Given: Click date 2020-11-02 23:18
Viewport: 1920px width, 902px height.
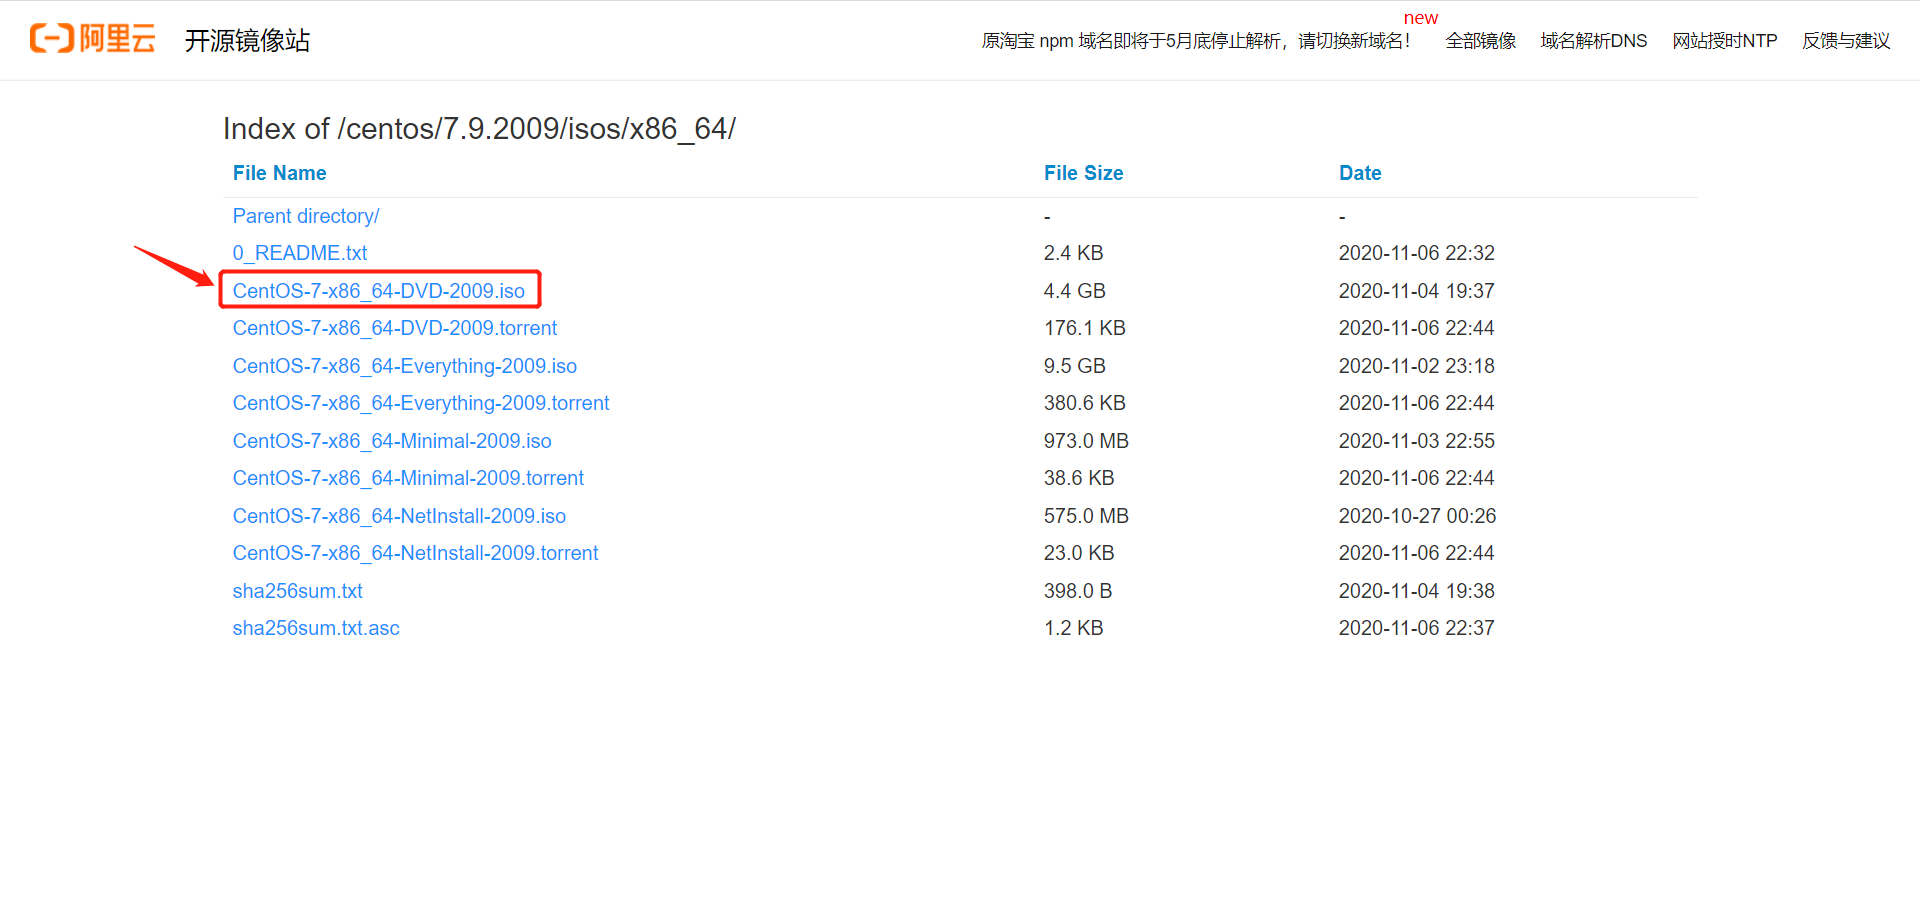Looking at the screenshot, I should (1417, 366).
